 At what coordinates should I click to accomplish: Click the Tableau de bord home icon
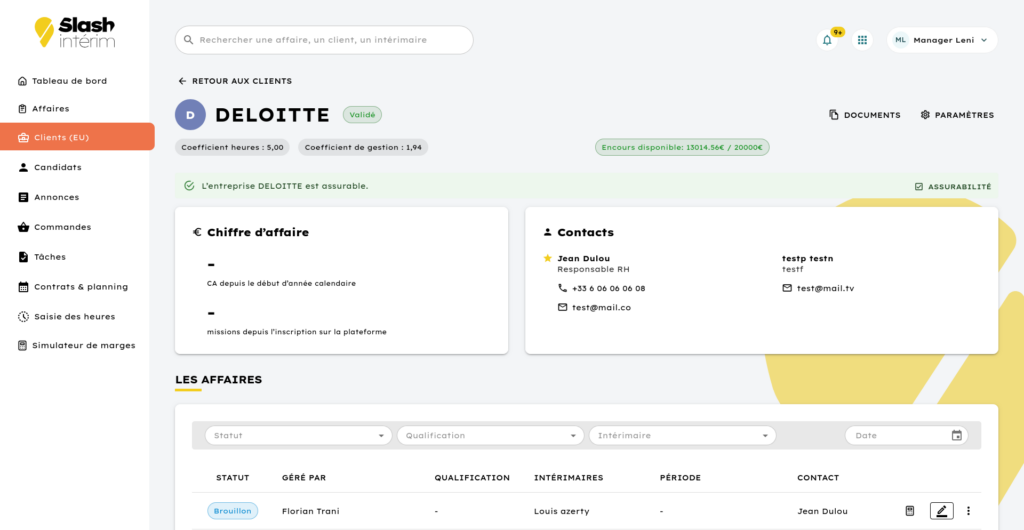(x=22, y=81)
